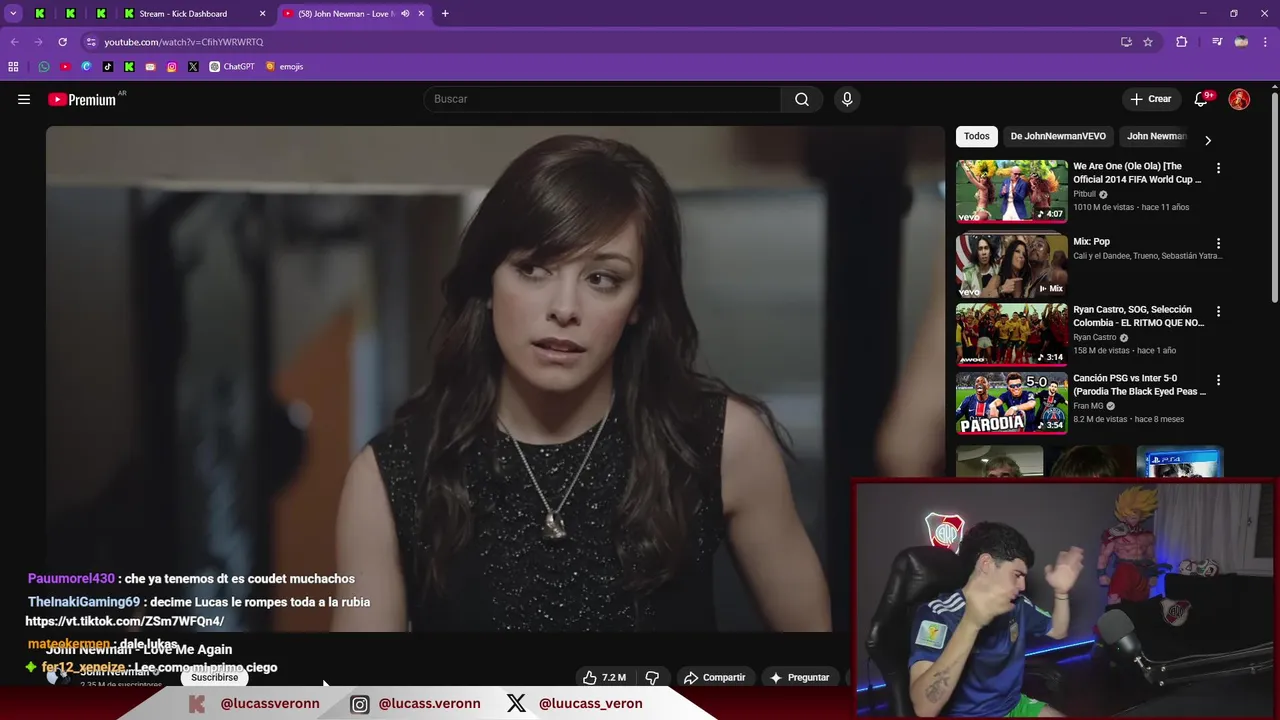Open the Kick bookmark icon

[129, 67]
